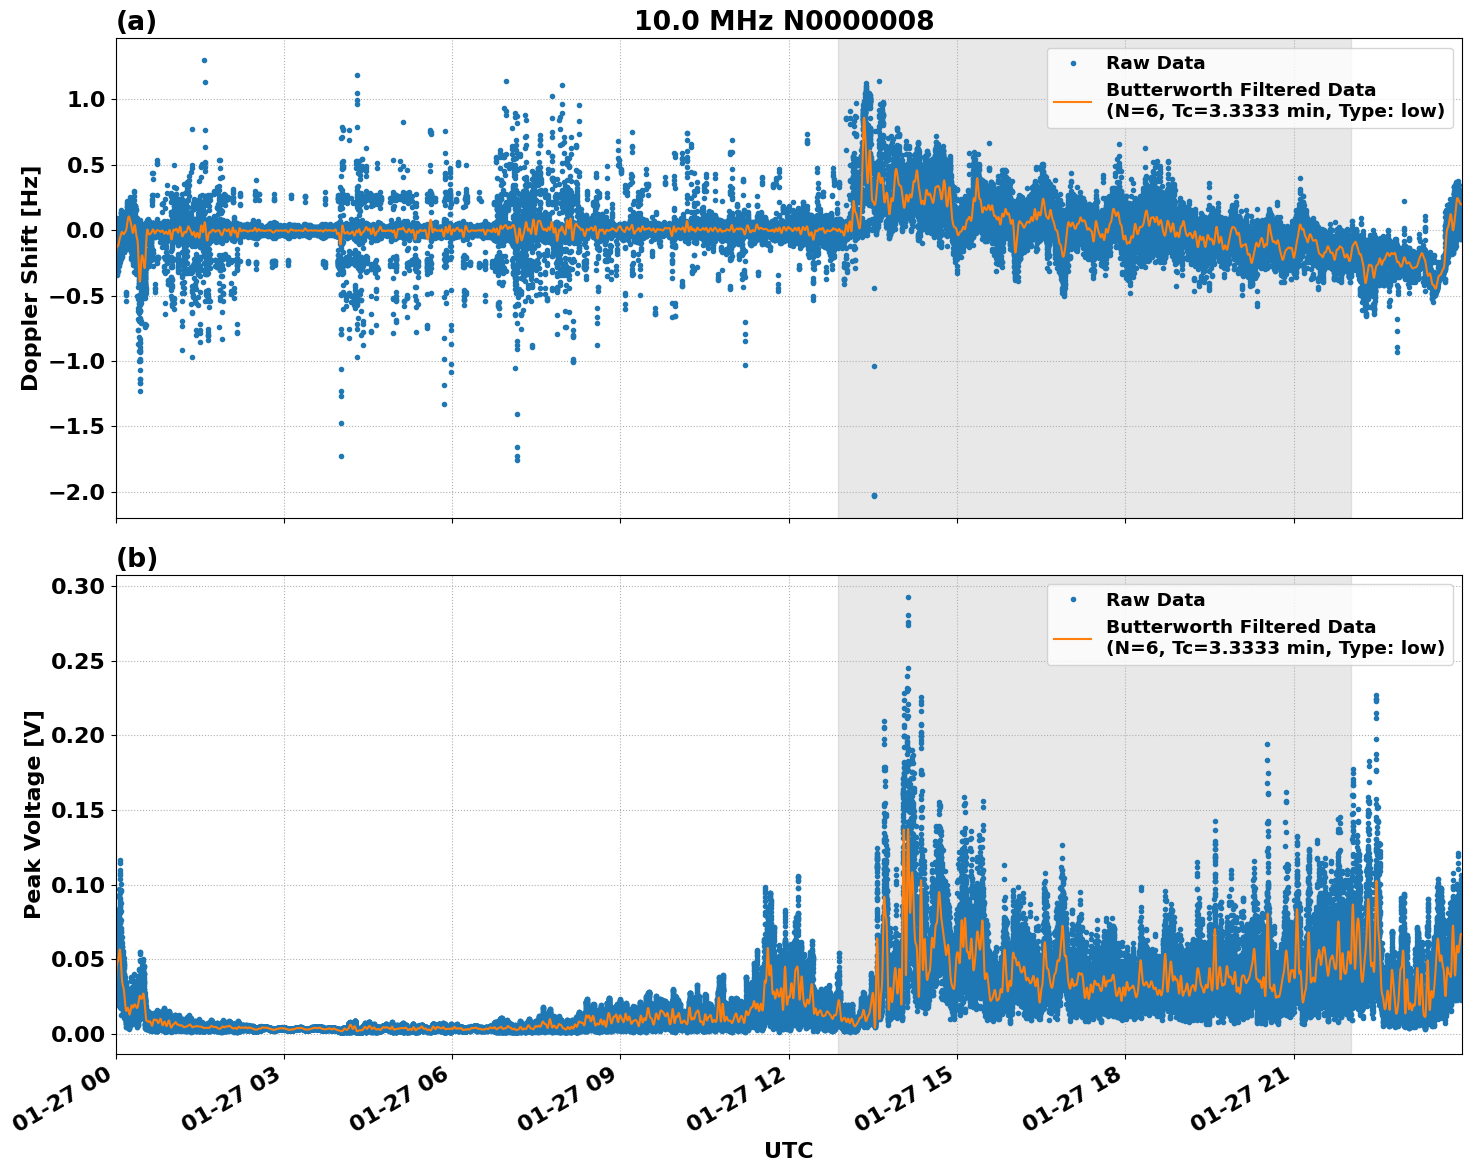The image size is (1471, 1172).
Task: Click the "UTC" x-axis label
Action: (x=789, y=1150)
